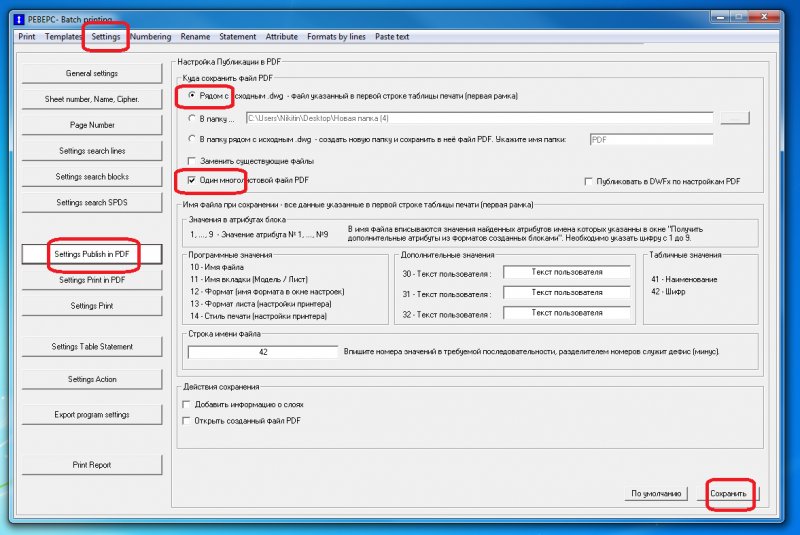Open Settings Print in PDF
Viewport: 800px width, 535px height.
[x=92, y=280]
